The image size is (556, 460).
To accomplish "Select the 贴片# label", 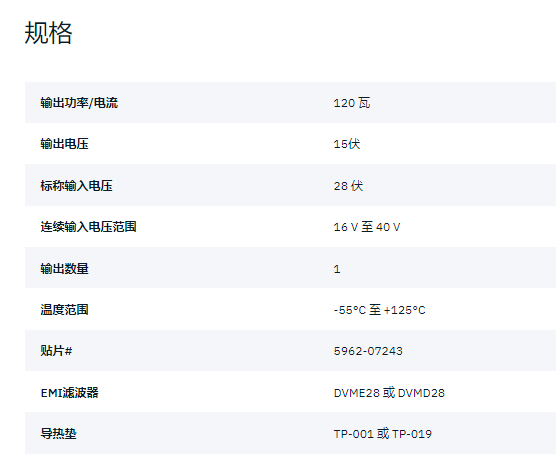I will pos(56,351).
